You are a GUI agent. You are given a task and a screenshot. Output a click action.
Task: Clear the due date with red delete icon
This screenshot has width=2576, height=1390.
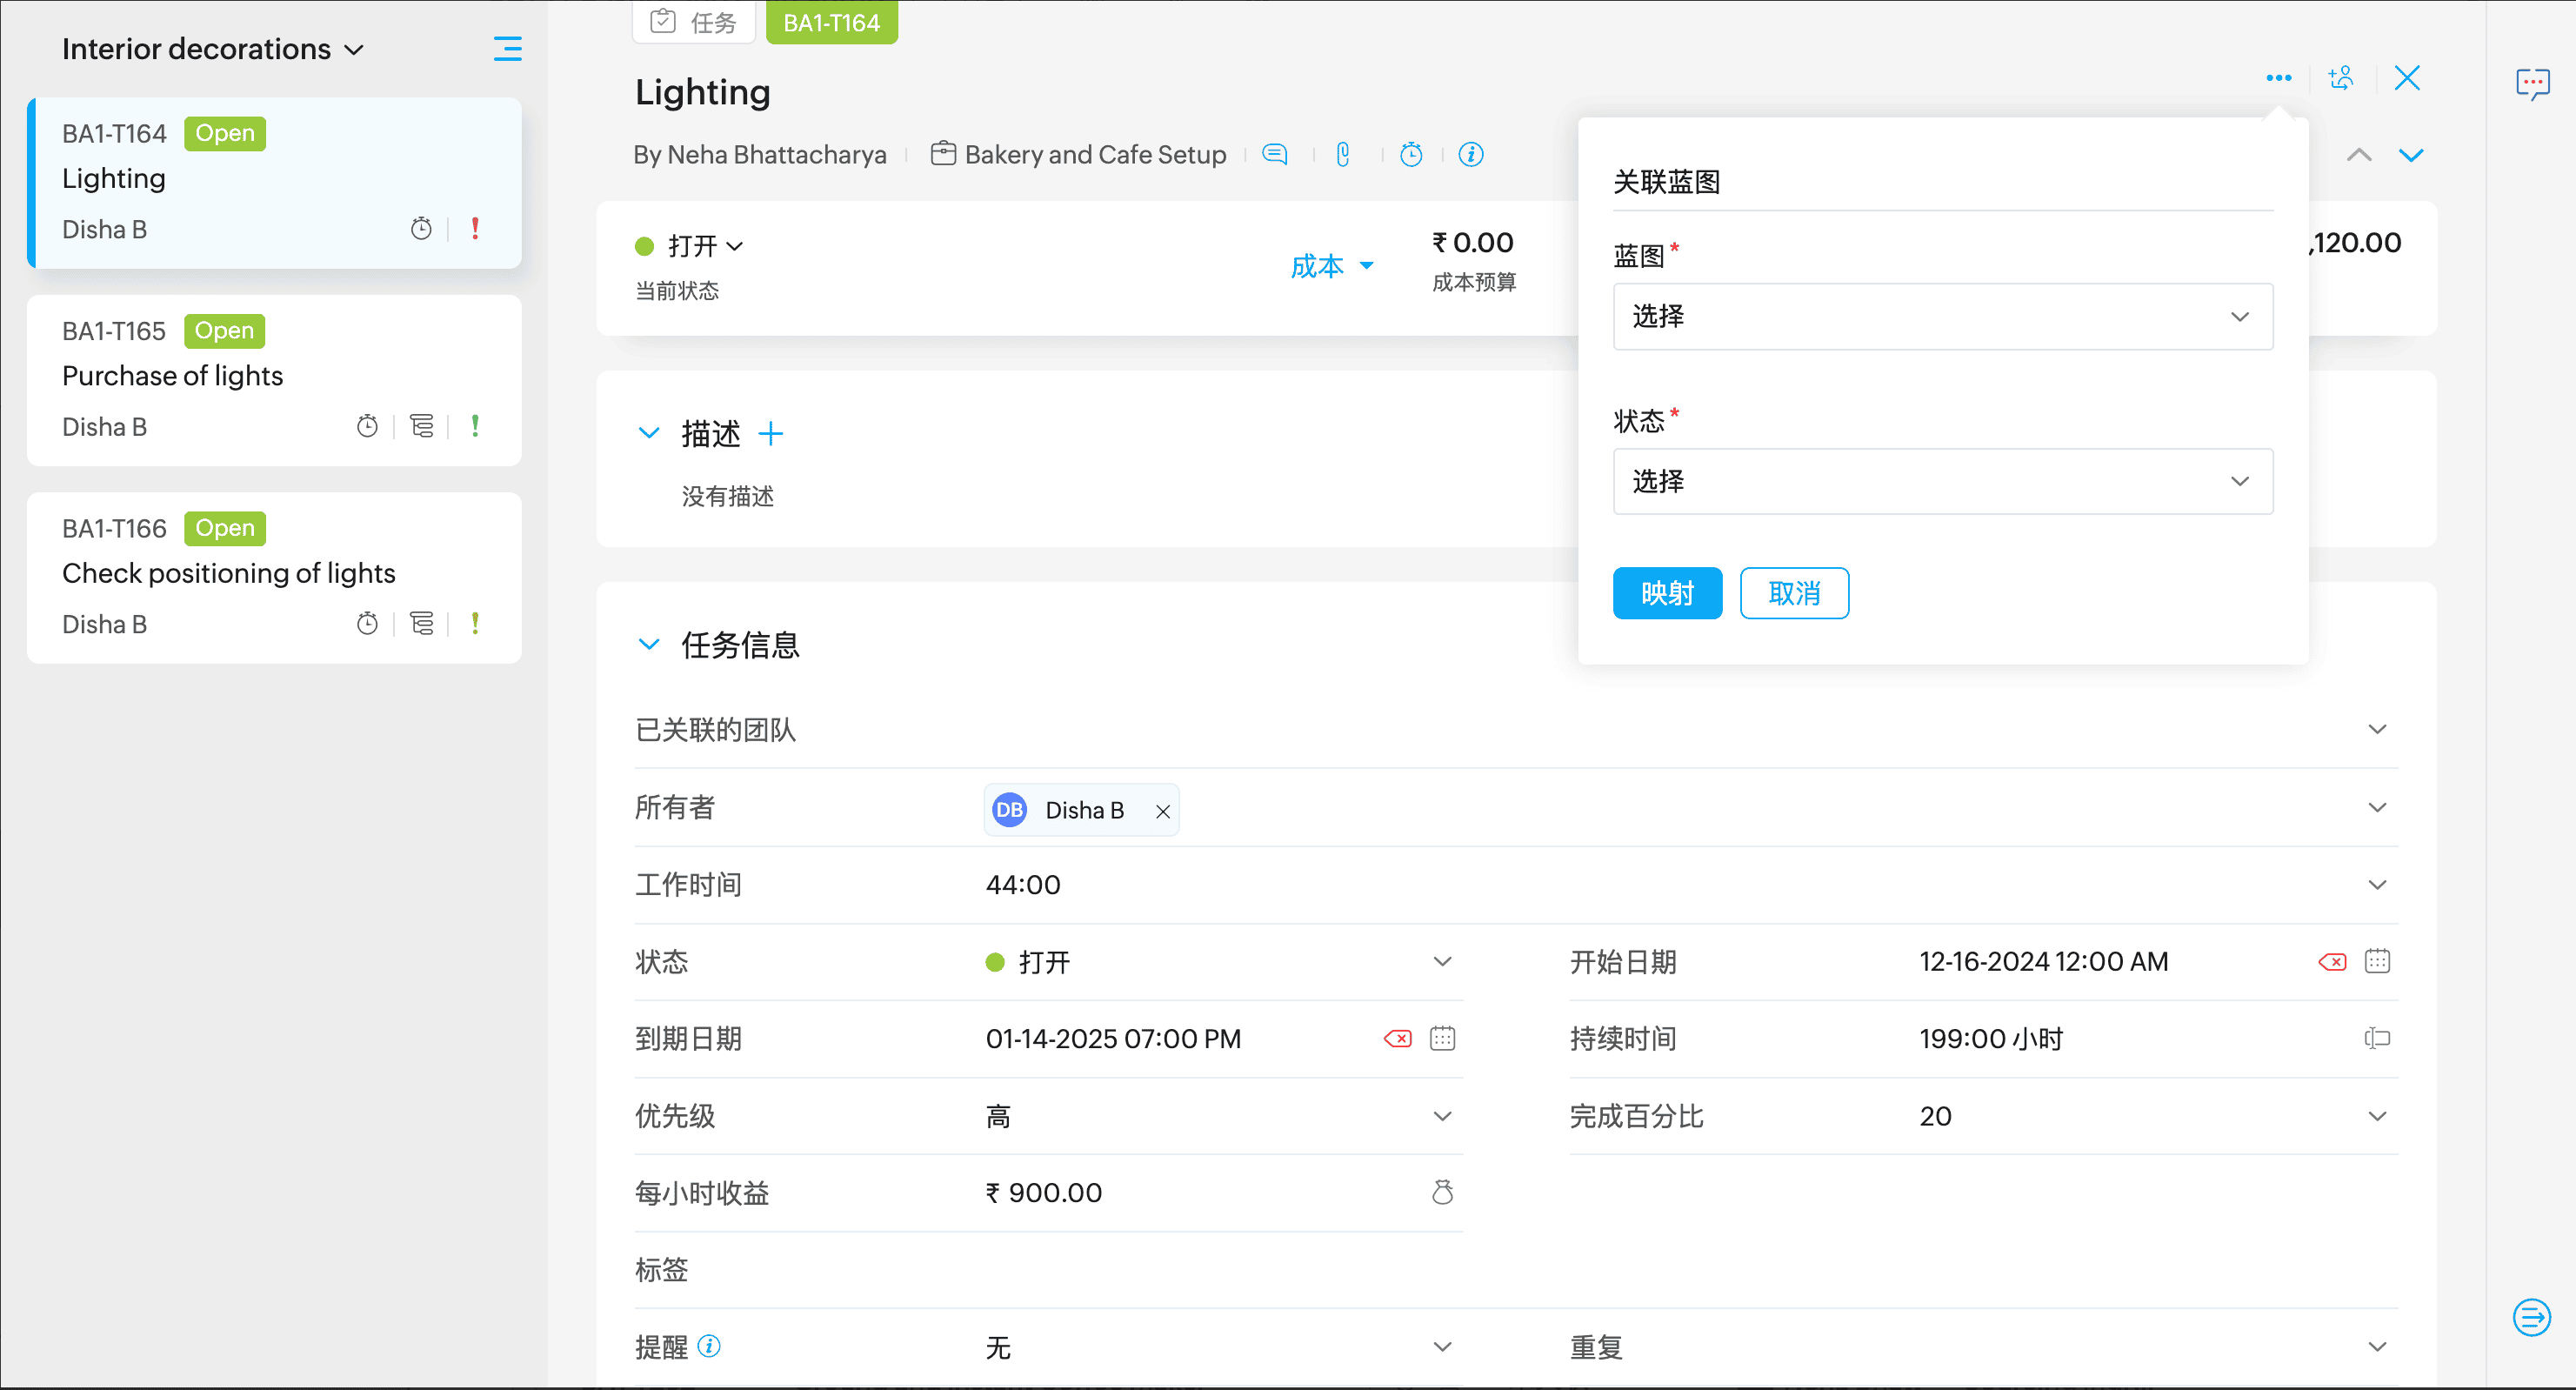(x=1397, y=1039)
